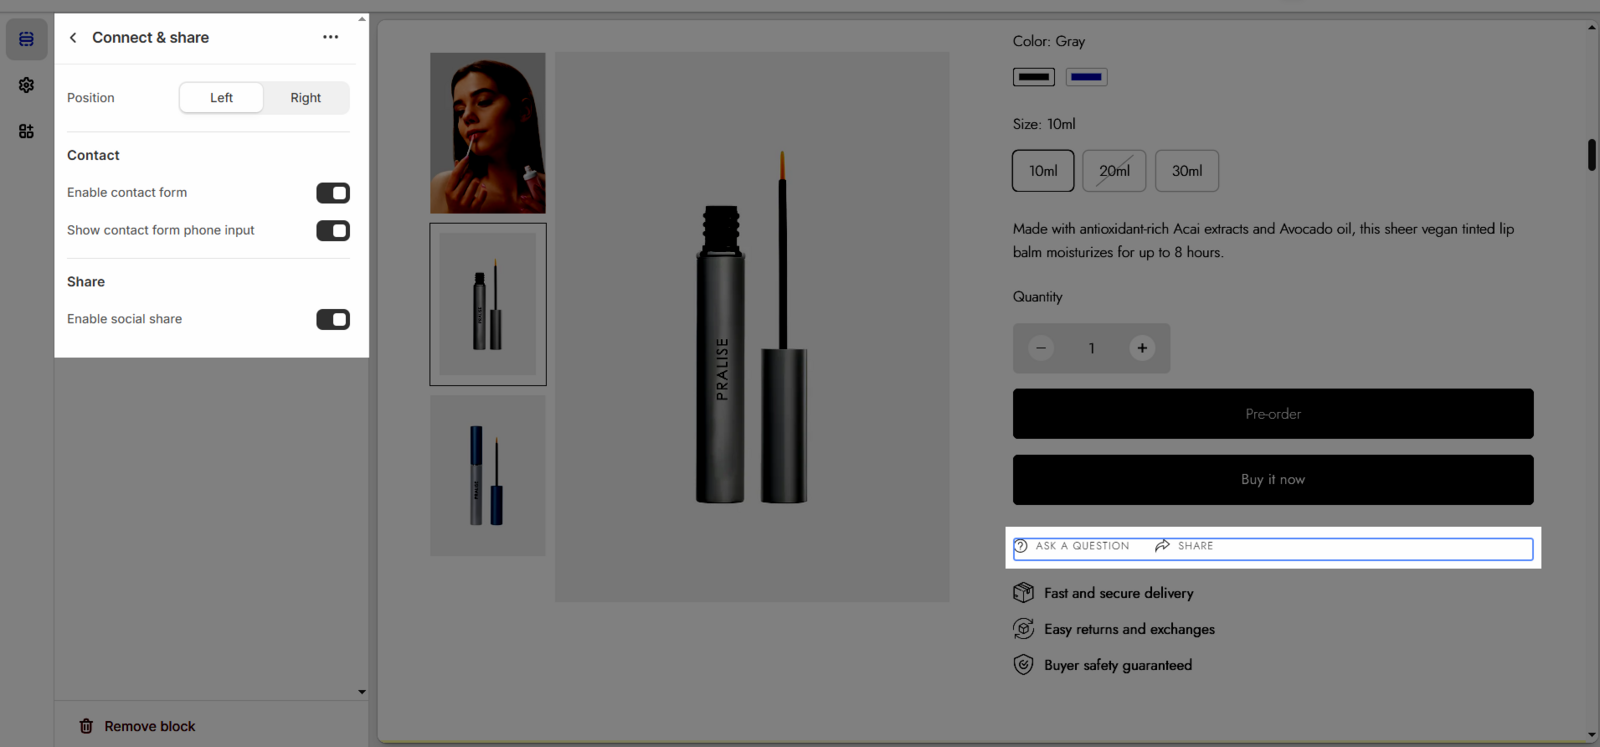
Task: Toggle Enable contact form switch
Action: click(x=333, y=193)
